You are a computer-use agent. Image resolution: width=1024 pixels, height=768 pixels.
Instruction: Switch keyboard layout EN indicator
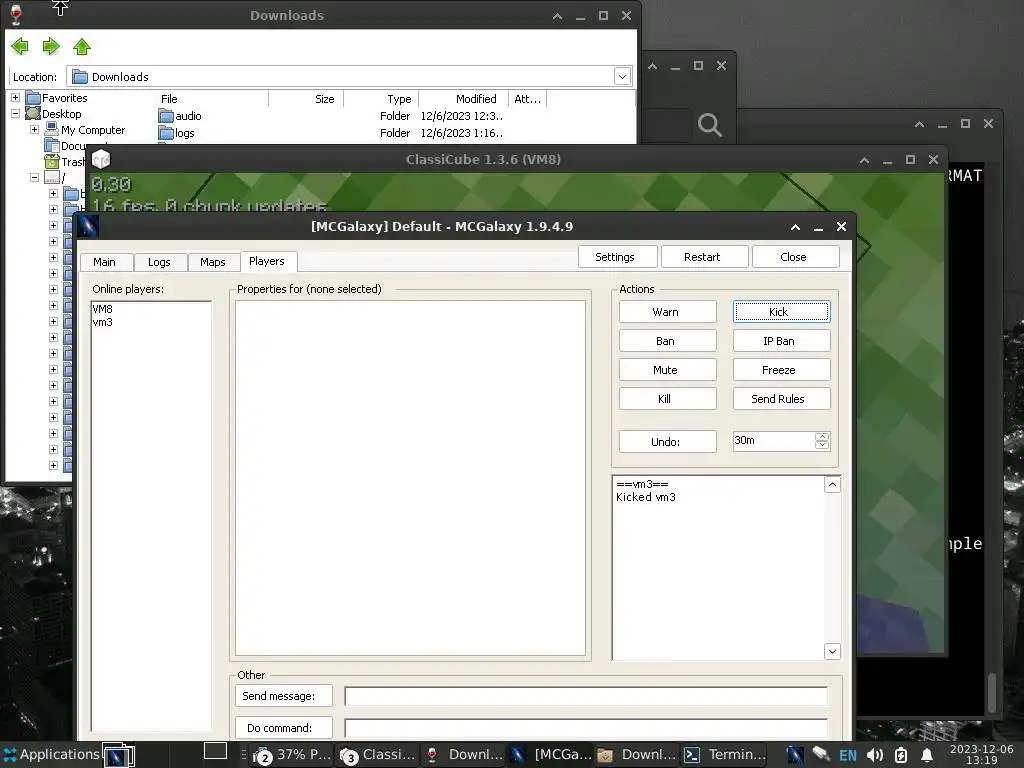[848, 755]
